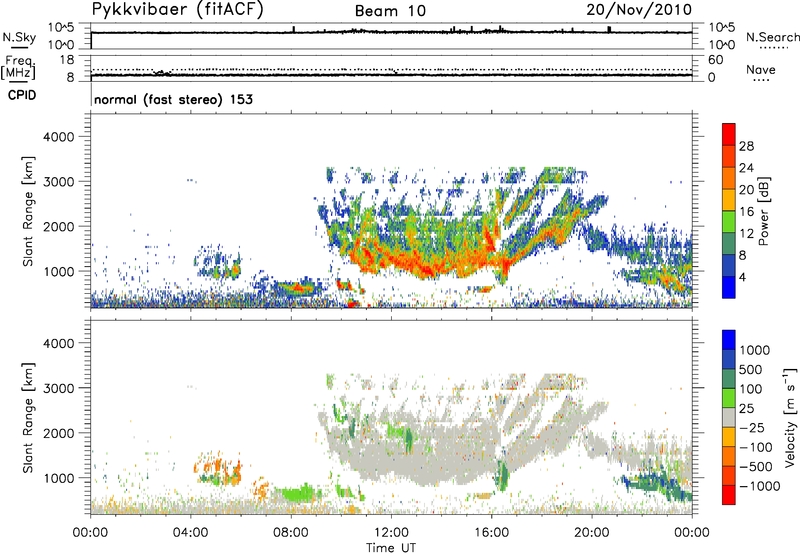
Task: Click '-1000' on the Velocity scale
Action: [760, 486]
